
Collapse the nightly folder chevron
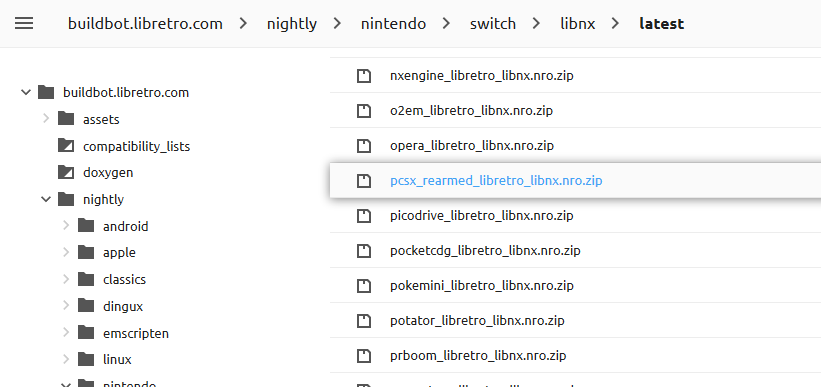[x=46, y=199]
